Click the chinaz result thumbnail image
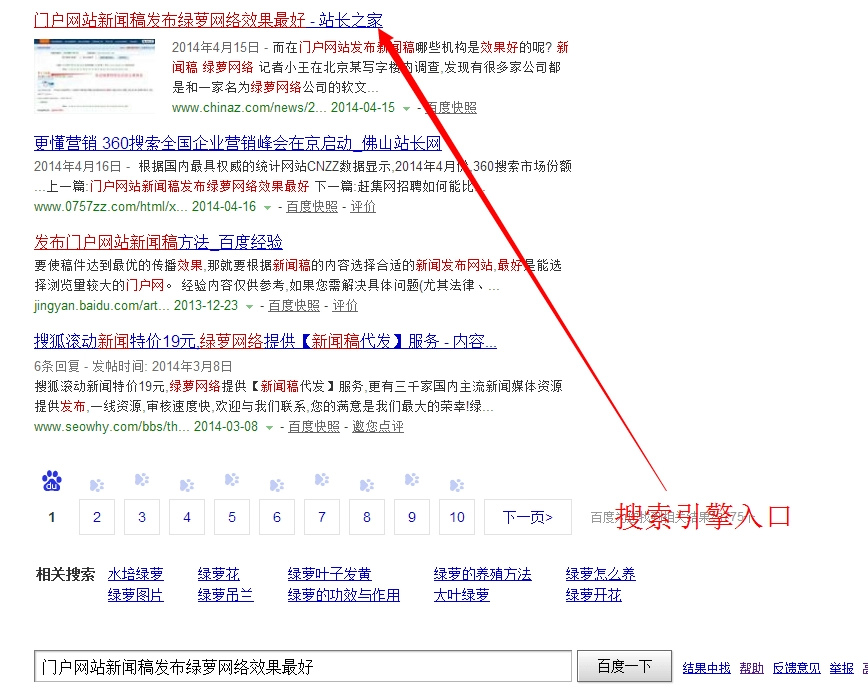868x693 pixels. click(94, 76)
